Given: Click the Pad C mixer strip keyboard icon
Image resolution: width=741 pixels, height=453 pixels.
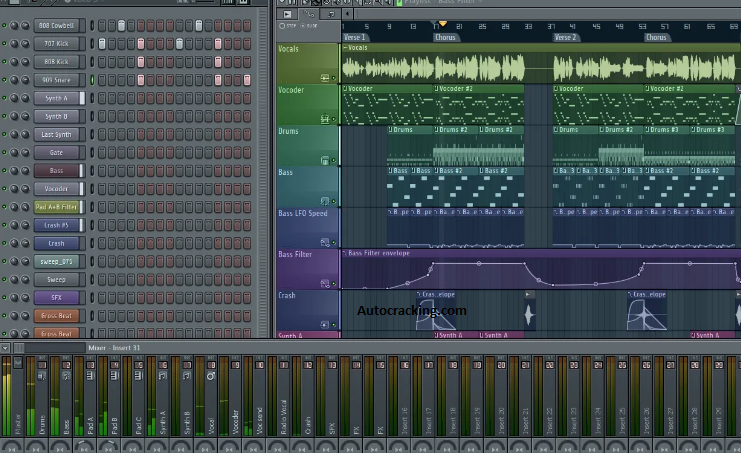Looking at the screenshot, I should 138,376.
